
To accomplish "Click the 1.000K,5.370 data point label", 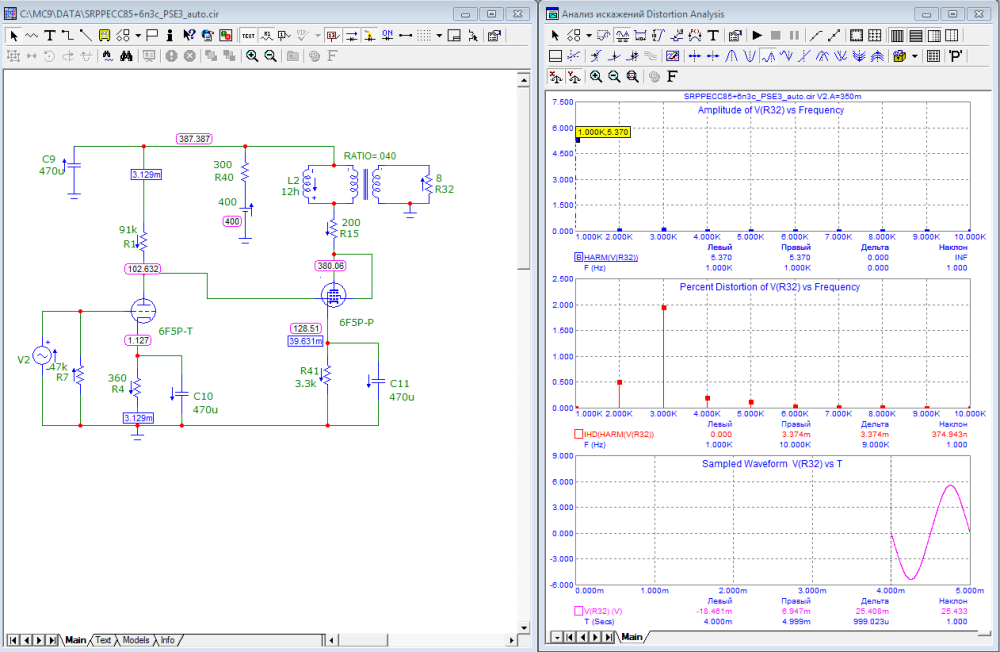I will click(x=602, y=131).
